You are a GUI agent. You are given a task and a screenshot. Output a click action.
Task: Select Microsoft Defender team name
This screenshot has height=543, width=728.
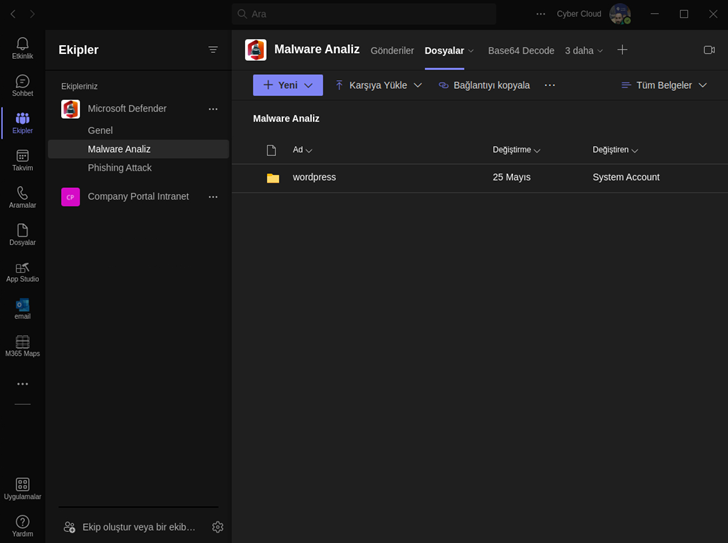[x=127, y=109]
